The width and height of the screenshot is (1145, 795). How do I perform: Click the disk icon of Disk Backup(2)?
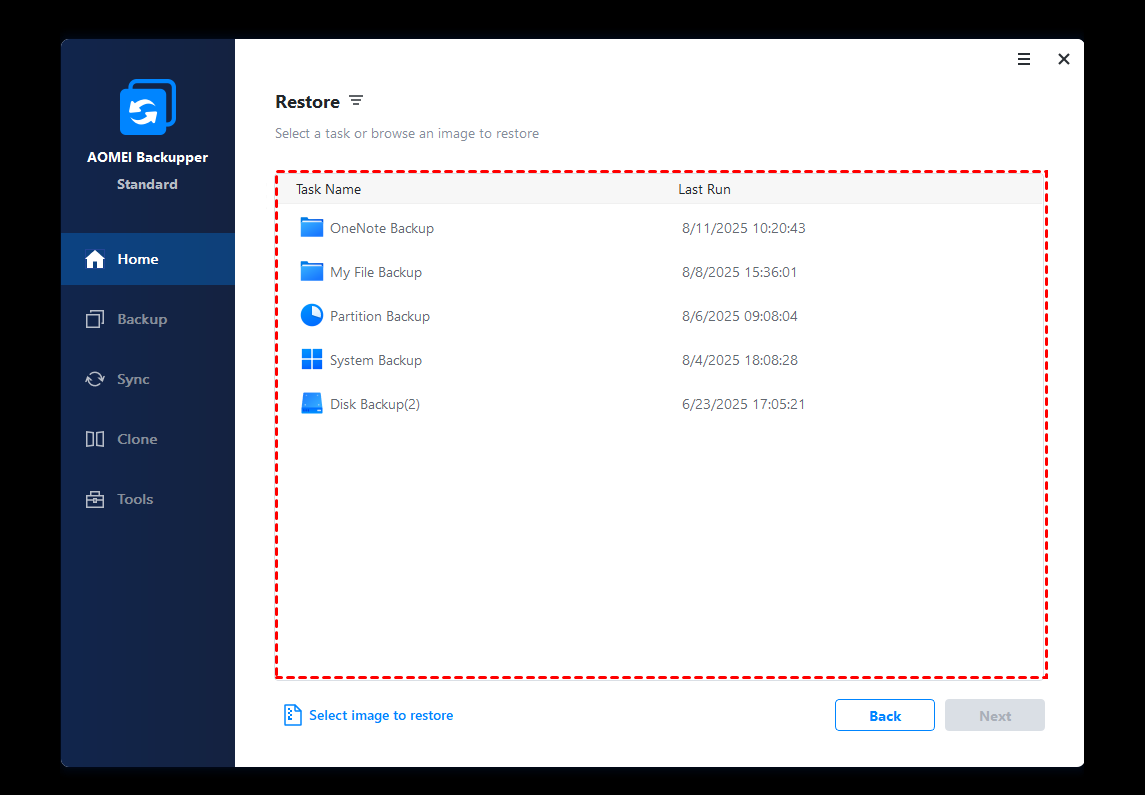pos(312,404)
